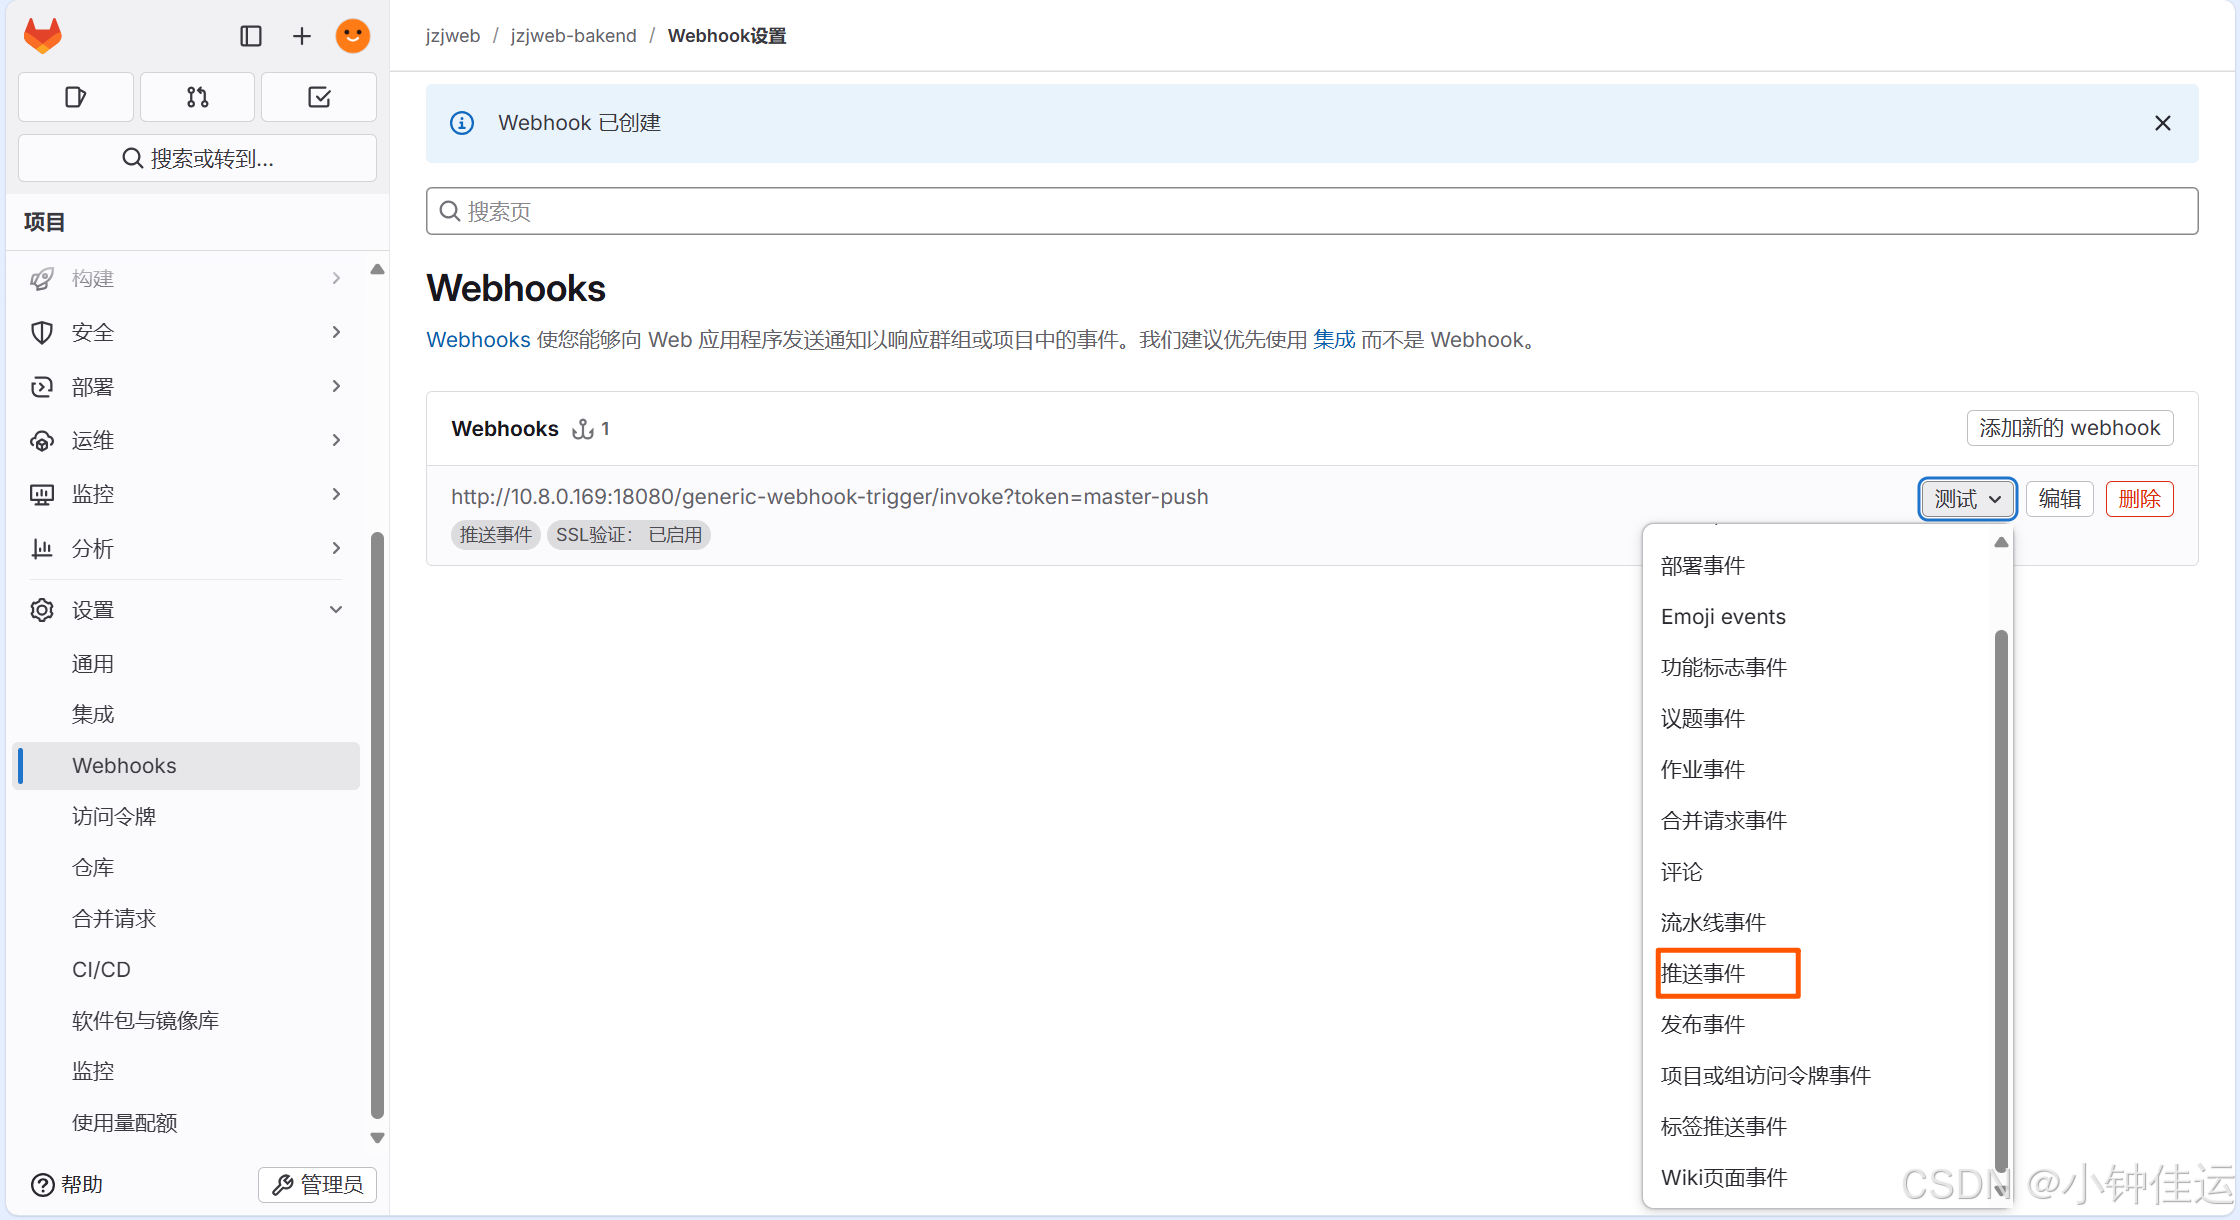Open the create new plus menu
The image size is (2240, 1220).
coord(301,36)
